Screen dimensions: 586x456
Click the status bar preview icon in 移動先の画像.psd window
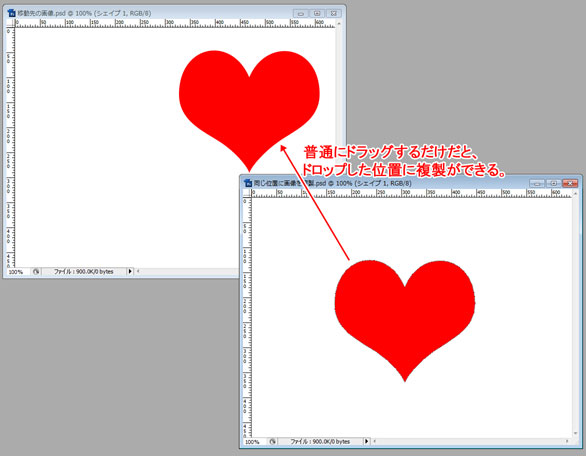36,272
